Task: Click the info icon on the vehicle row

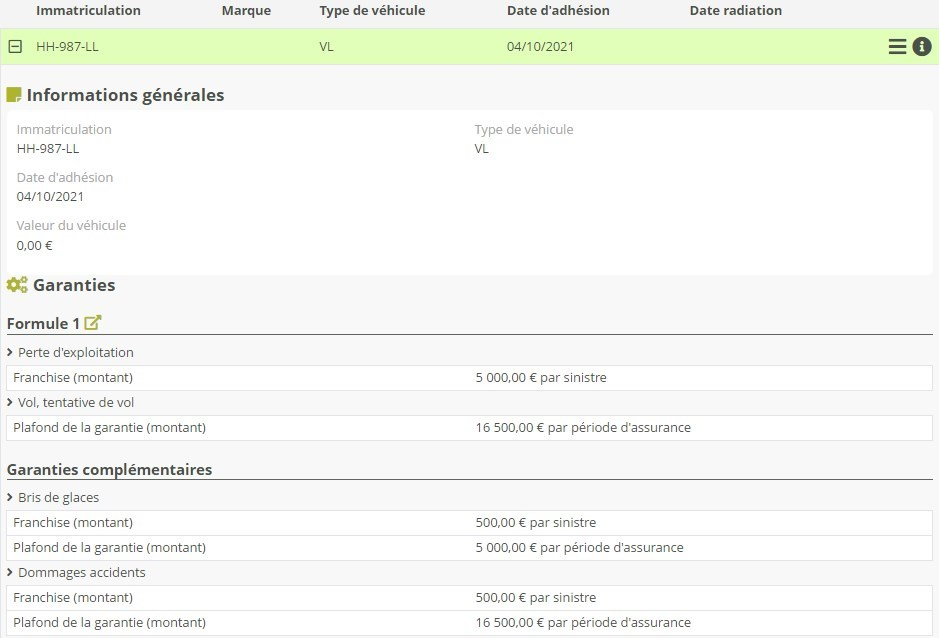Action: (x=922, y=47)
